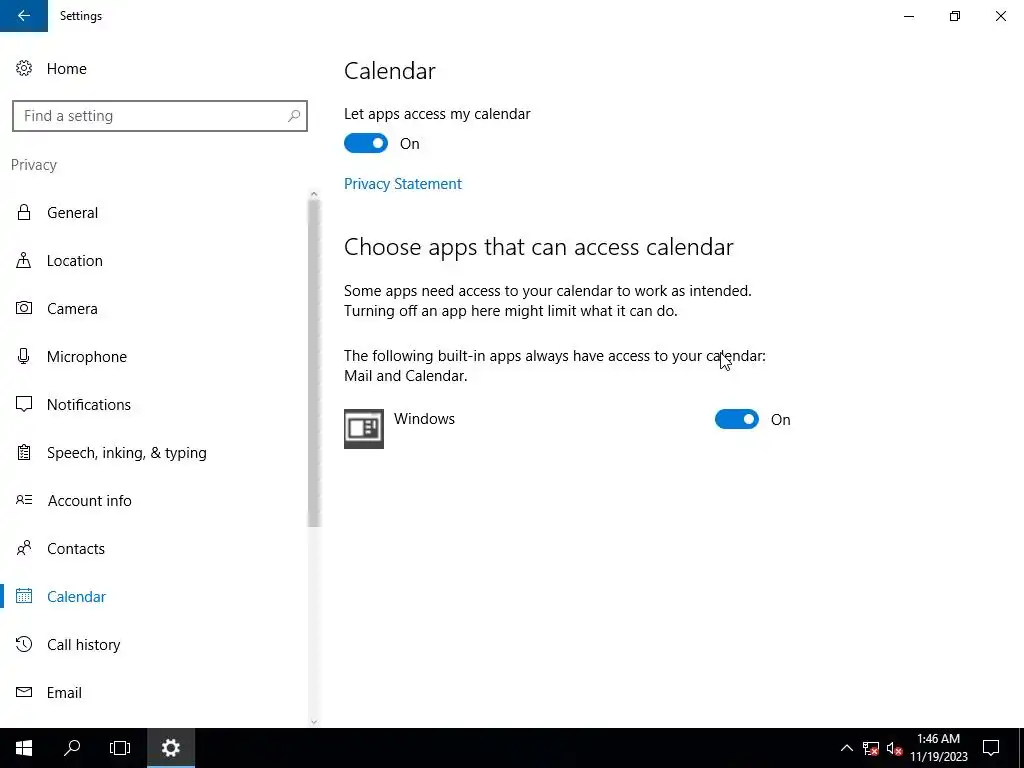The width and height of the screenshot is (1024, 768).
Task: Turn off Let apps access my calendar
Action: [366, 144]
